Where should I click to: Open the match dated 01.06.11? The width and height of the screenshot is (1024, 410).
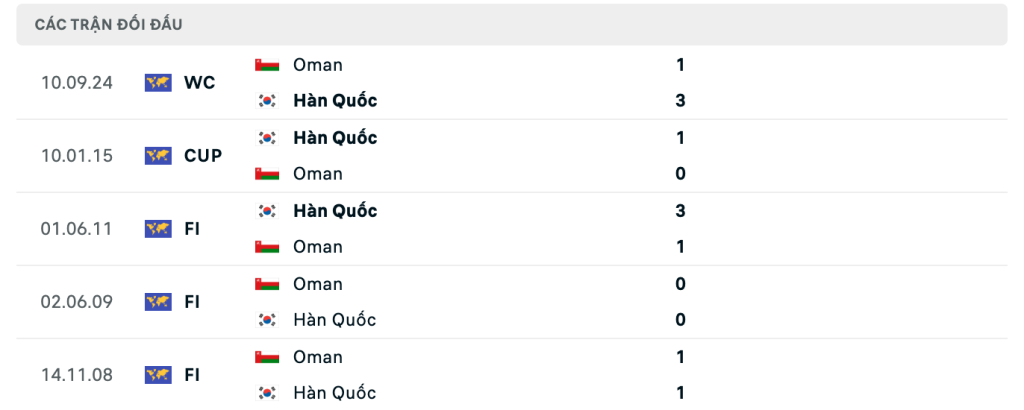pyautogui.click(x=512, y=229)
